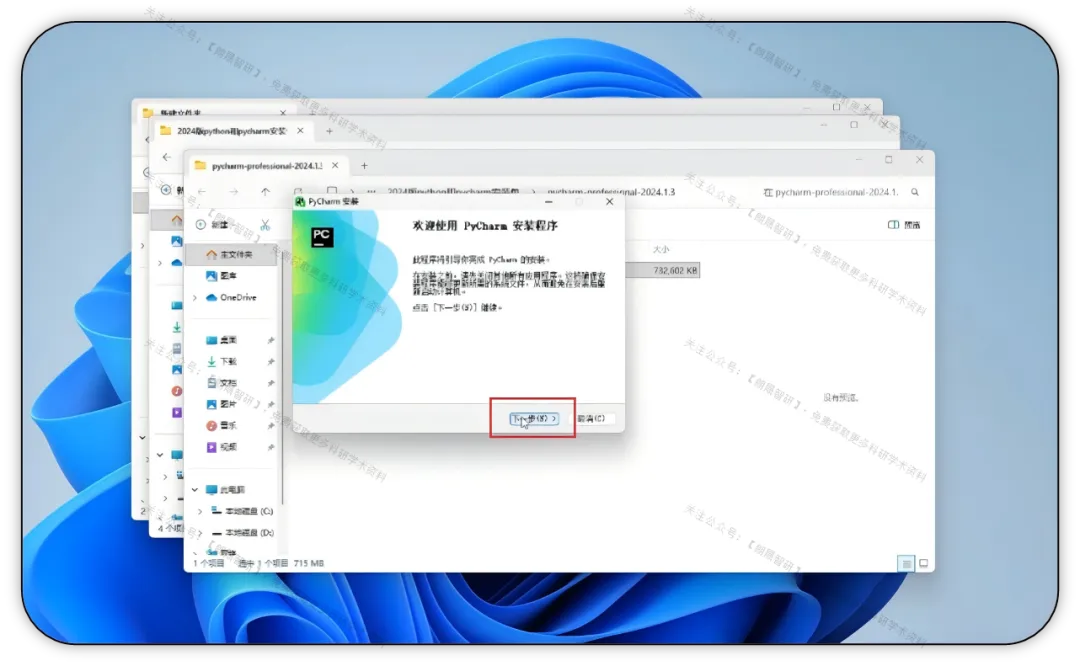Image resolution: width=1080 pixels, height=666 pixels.
Task: Minimize the PyCharm installer dialog
Action: 549,202
